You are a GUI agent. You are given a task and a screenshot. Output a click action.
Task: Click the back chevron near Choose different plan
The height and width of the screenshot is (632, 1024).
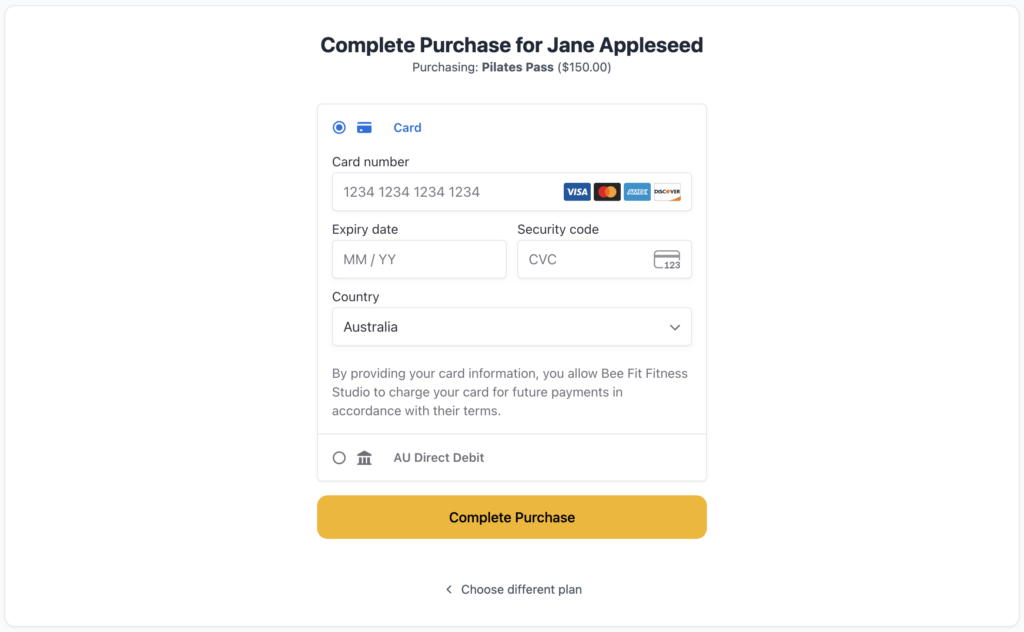click(x=449, y=590)
